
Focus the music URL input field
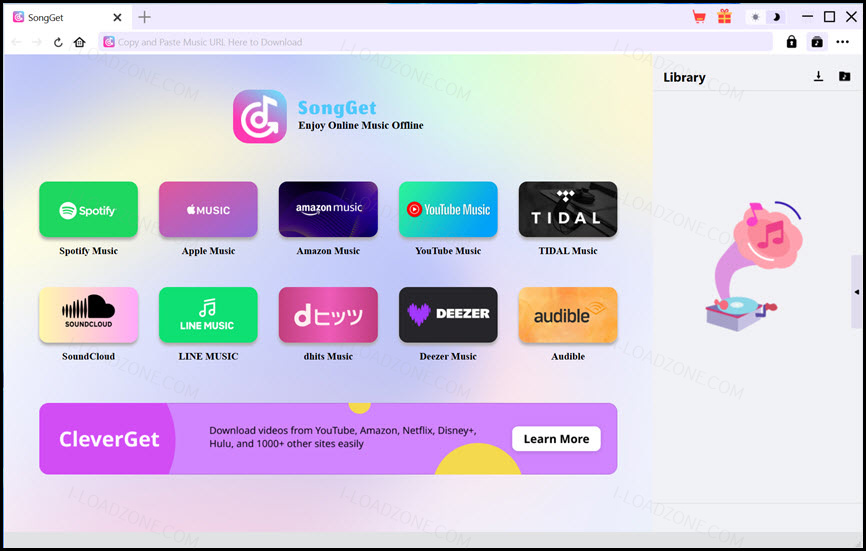(436, 42)
